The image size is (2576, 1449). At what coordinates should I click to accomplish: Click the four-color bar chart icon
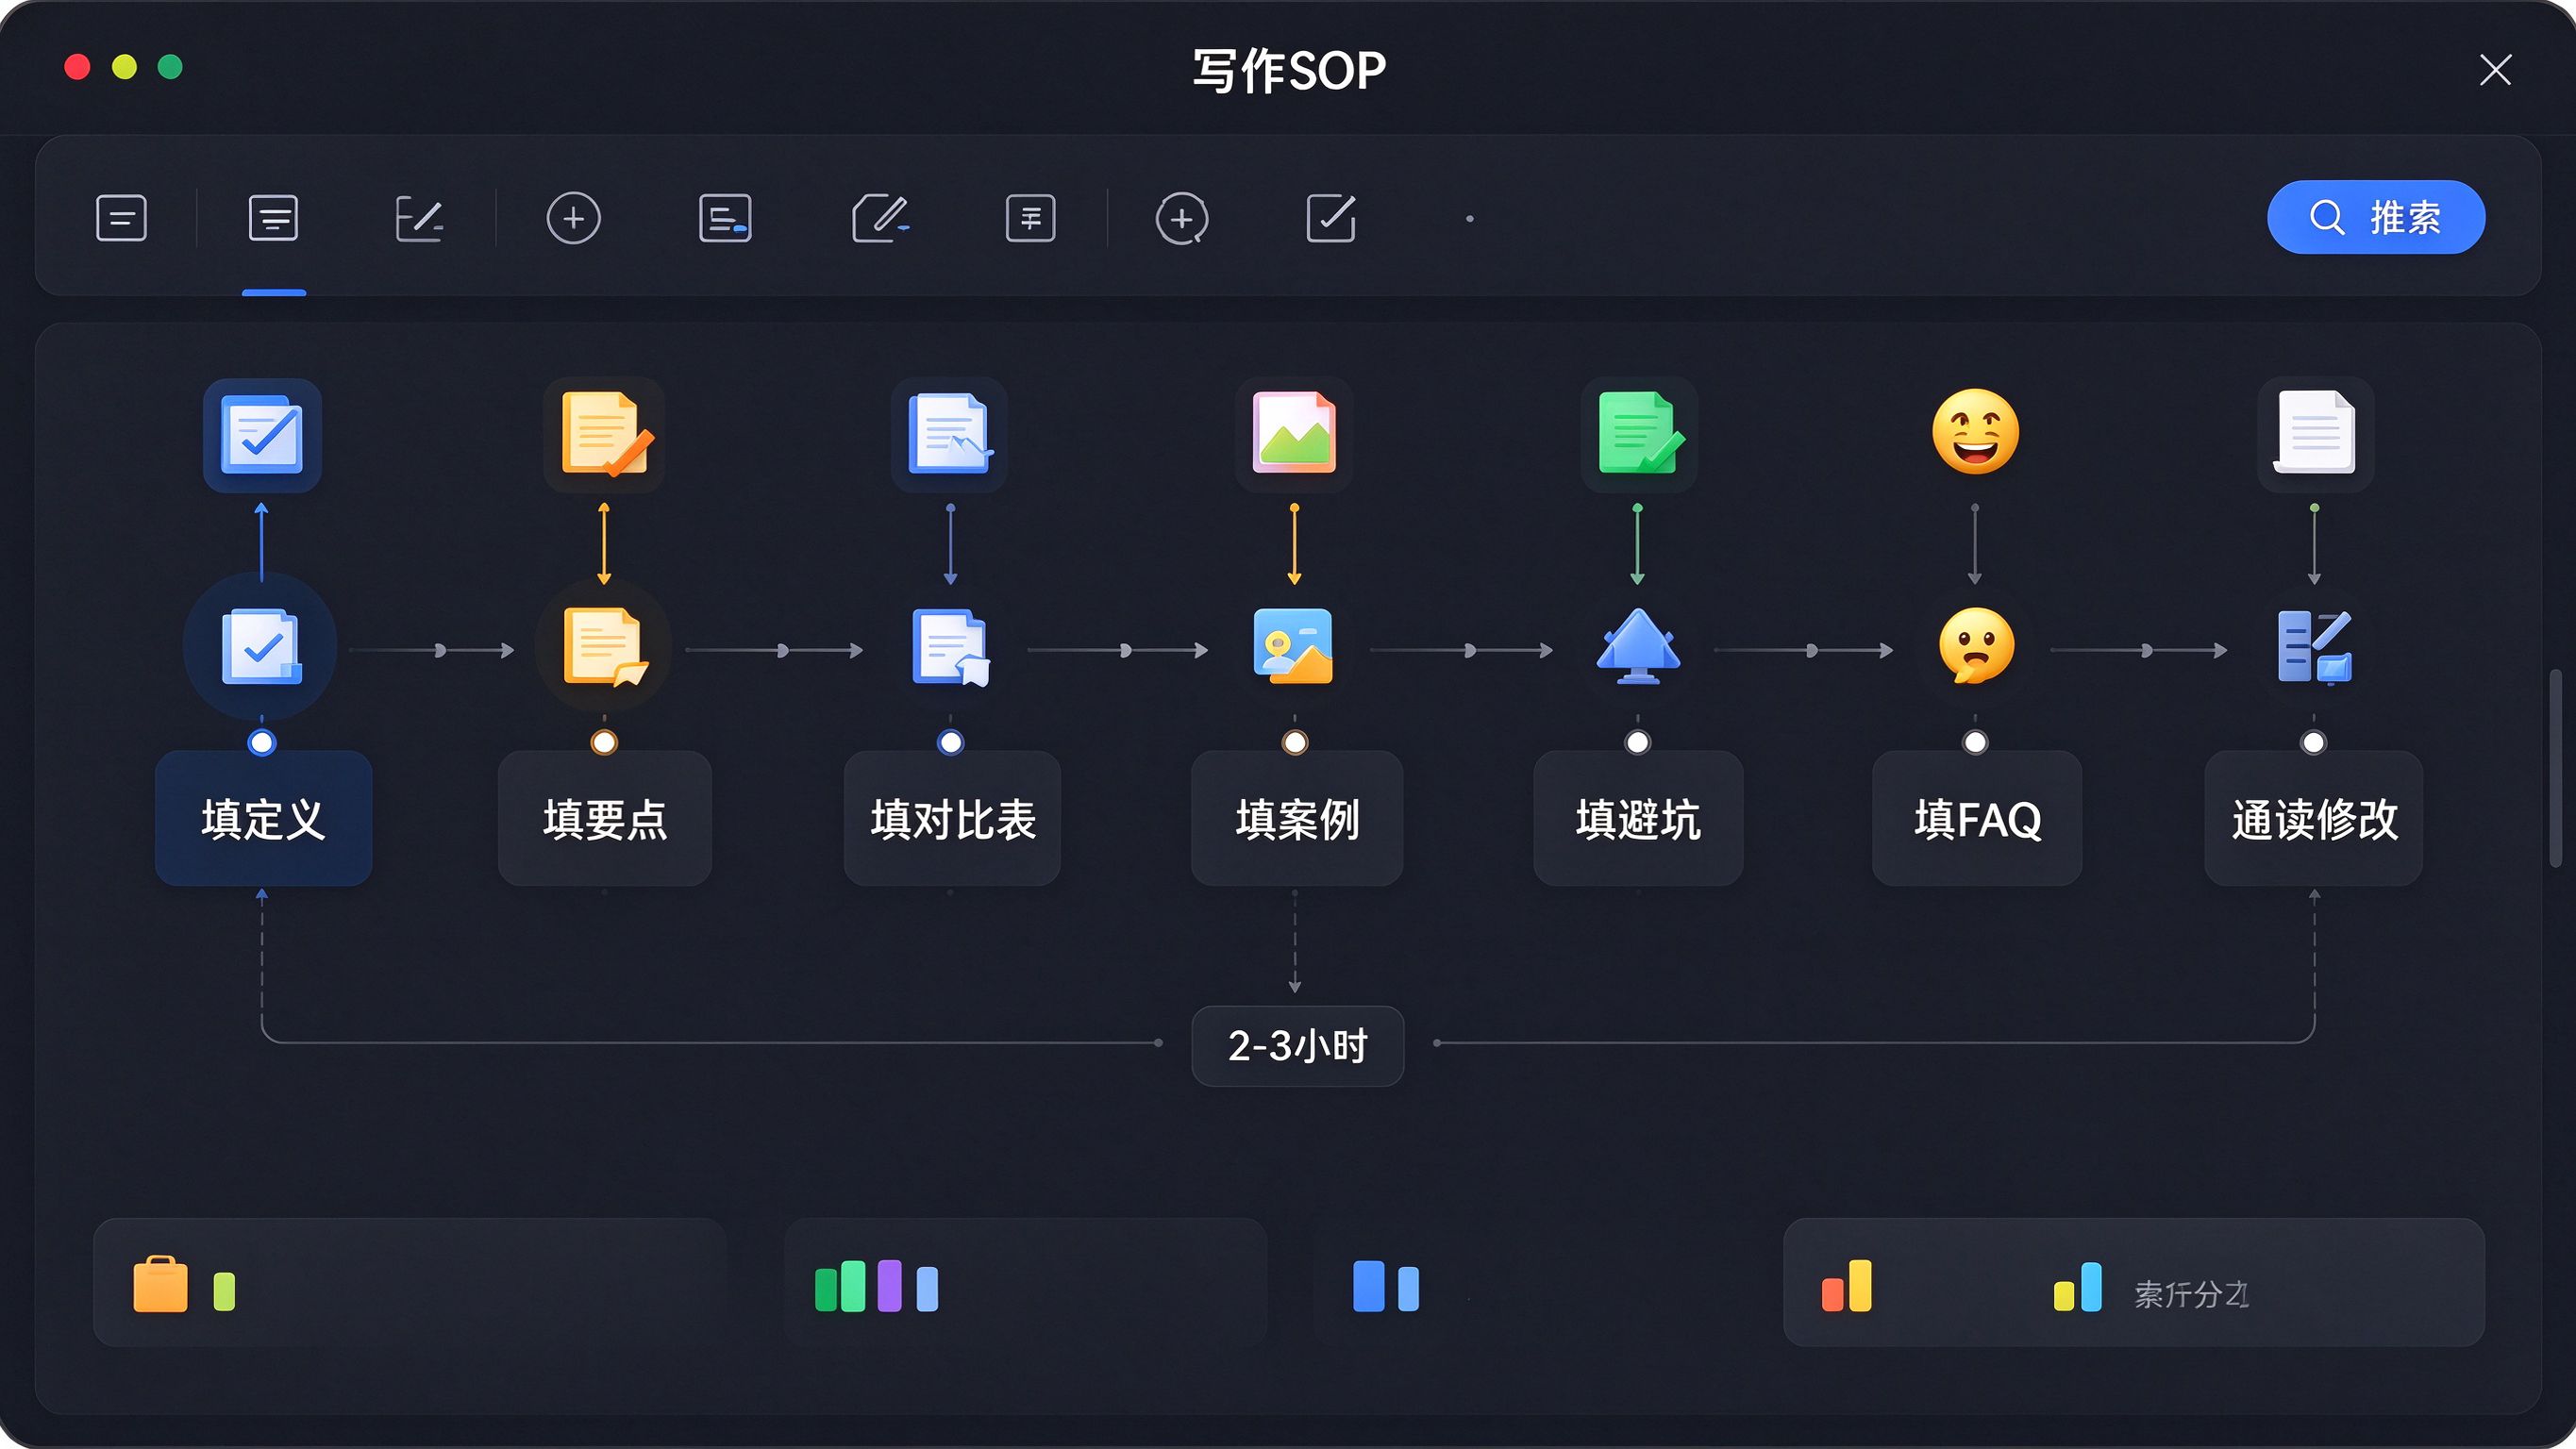pyautogui.click(x=877, y=1286)
